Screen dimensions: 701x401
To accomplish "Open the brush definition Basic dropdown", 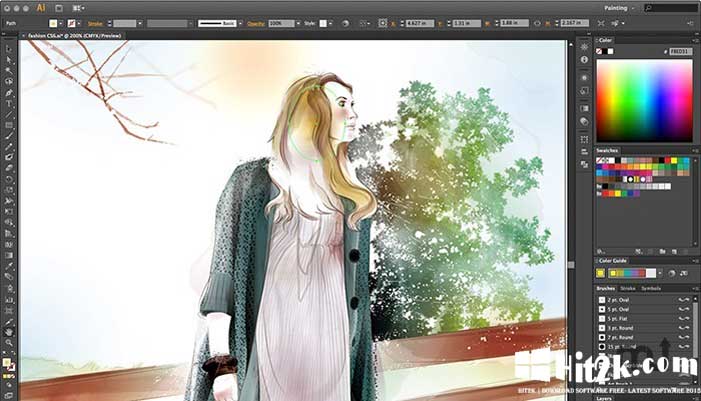I will click(240, 23).
